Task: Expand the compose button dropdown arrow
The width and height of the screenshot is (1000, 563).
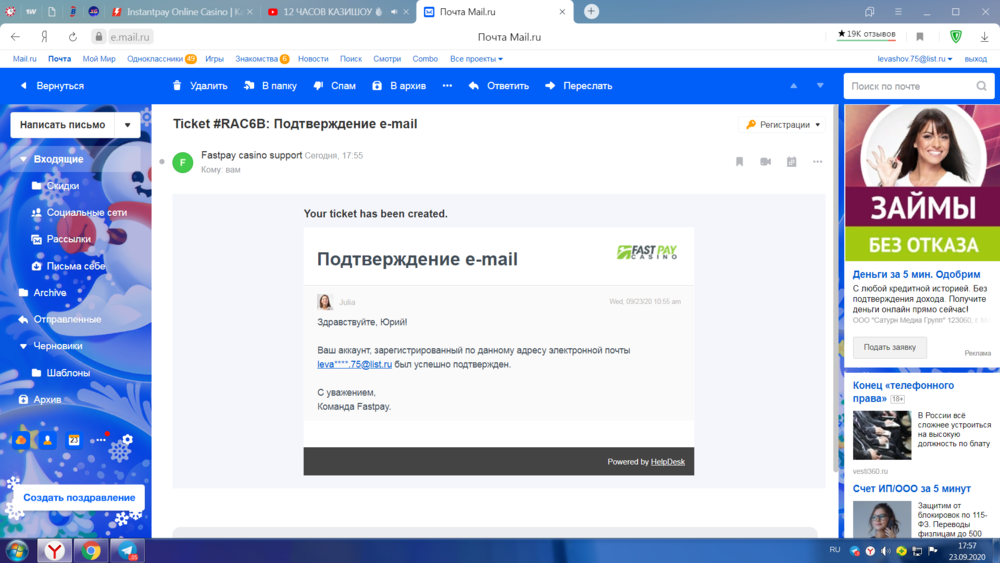Action: tap(128, 125)
